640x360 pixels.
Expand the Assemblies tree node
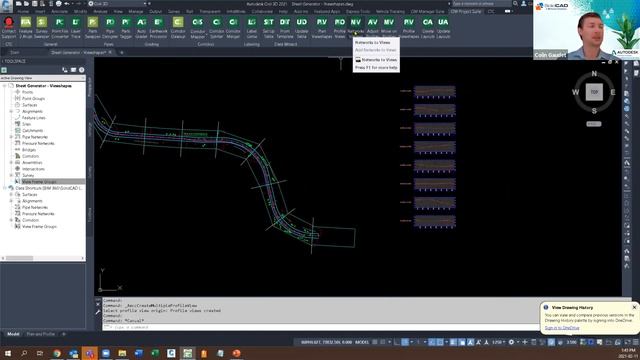pyautogui.click(x=11, y=162)
